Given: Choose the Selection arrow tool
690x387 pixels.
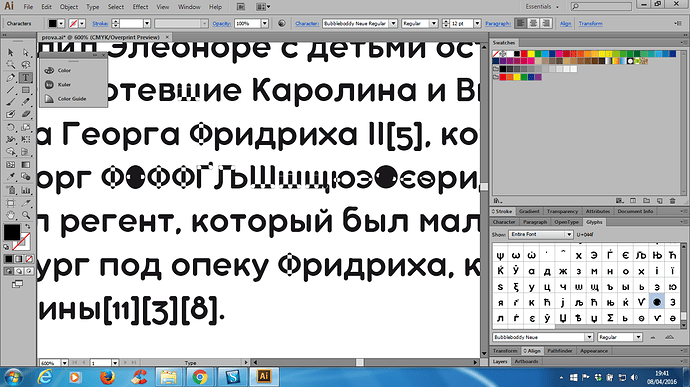Looking at the screenshot, I should 11,52.
